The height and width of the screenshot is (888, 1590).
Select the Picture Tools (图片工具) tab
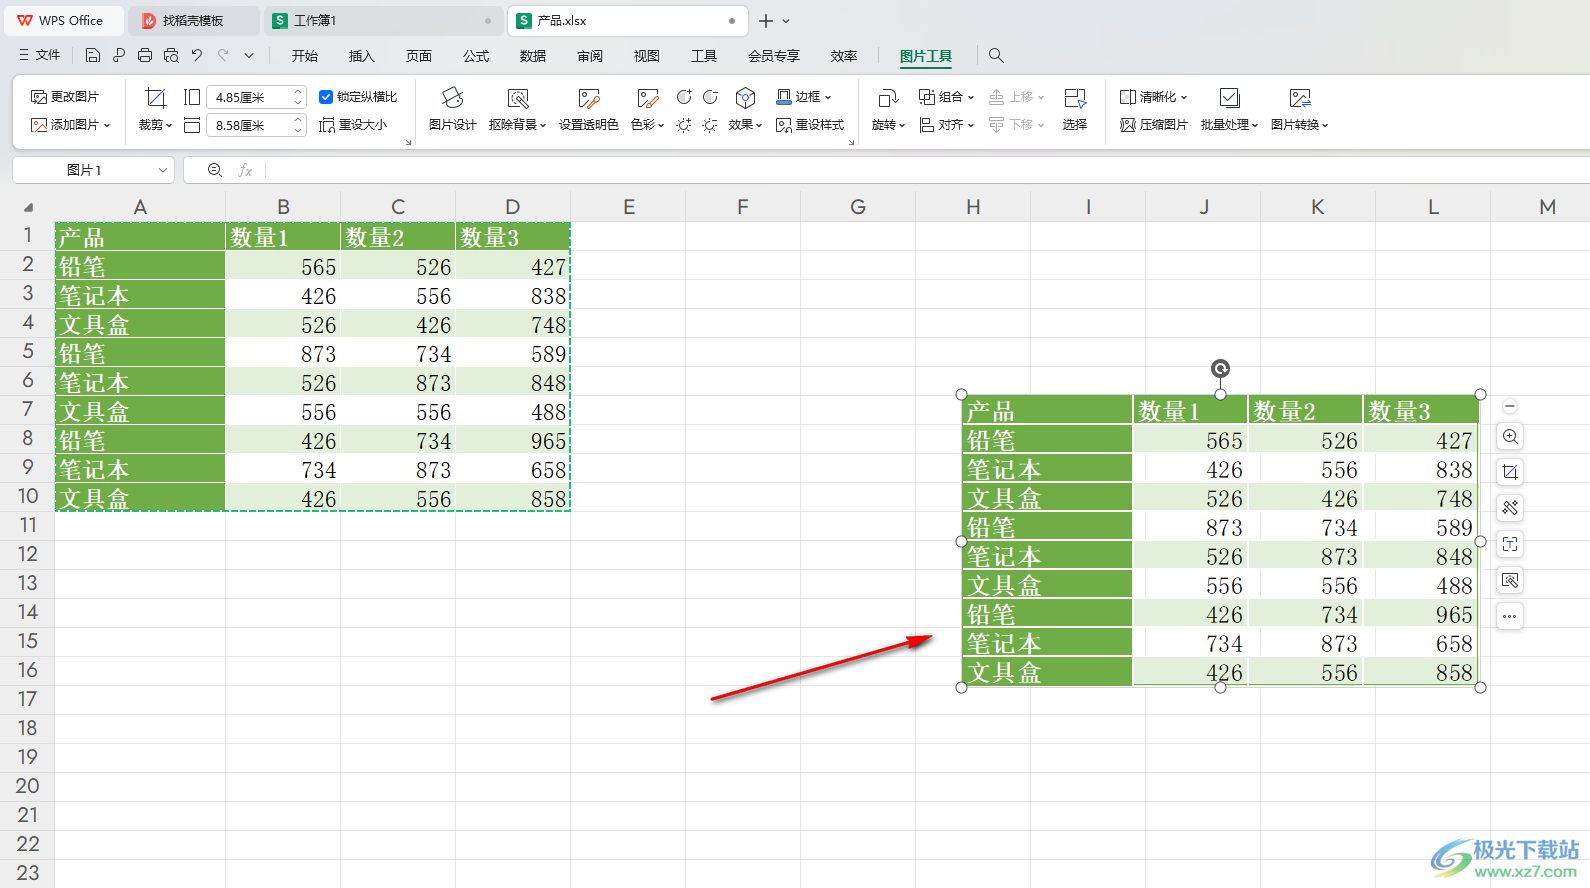[926, 56]
